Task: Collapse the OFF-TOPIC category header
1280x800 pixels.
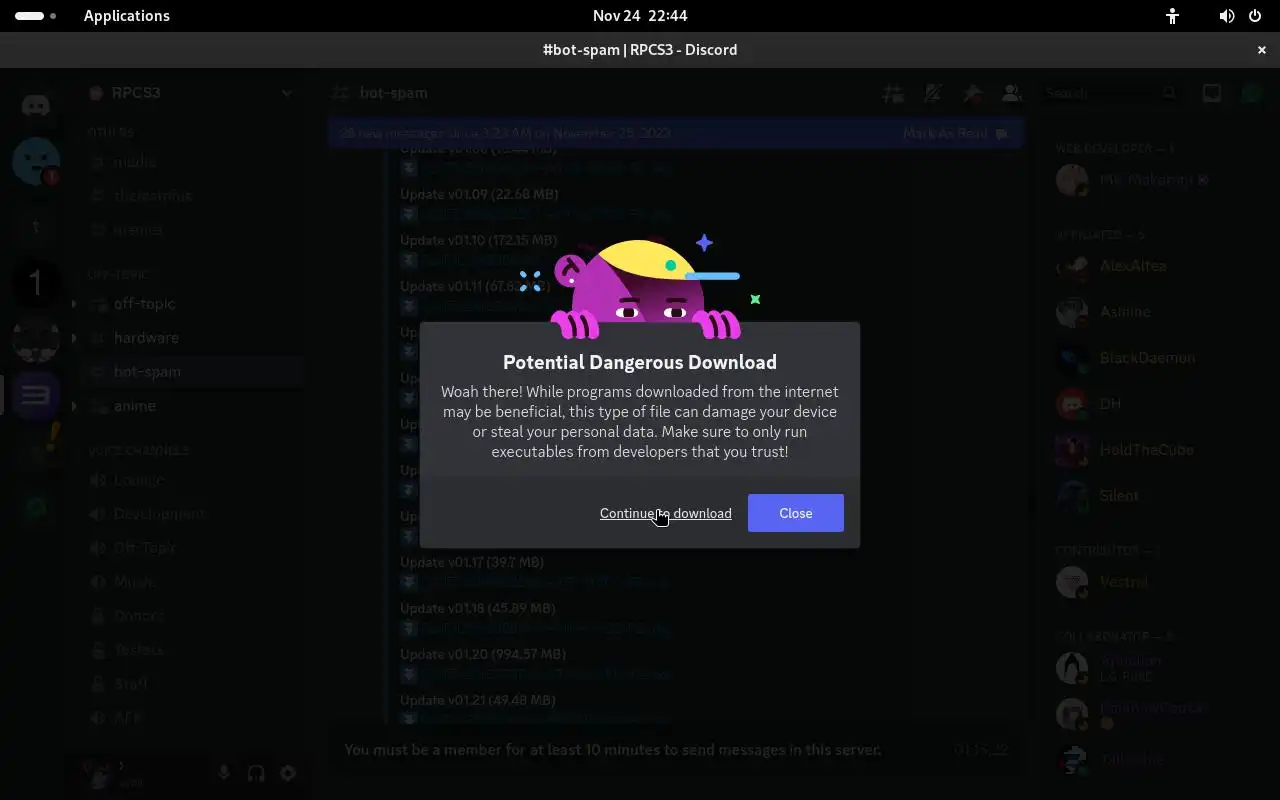Action: point(118,273)
